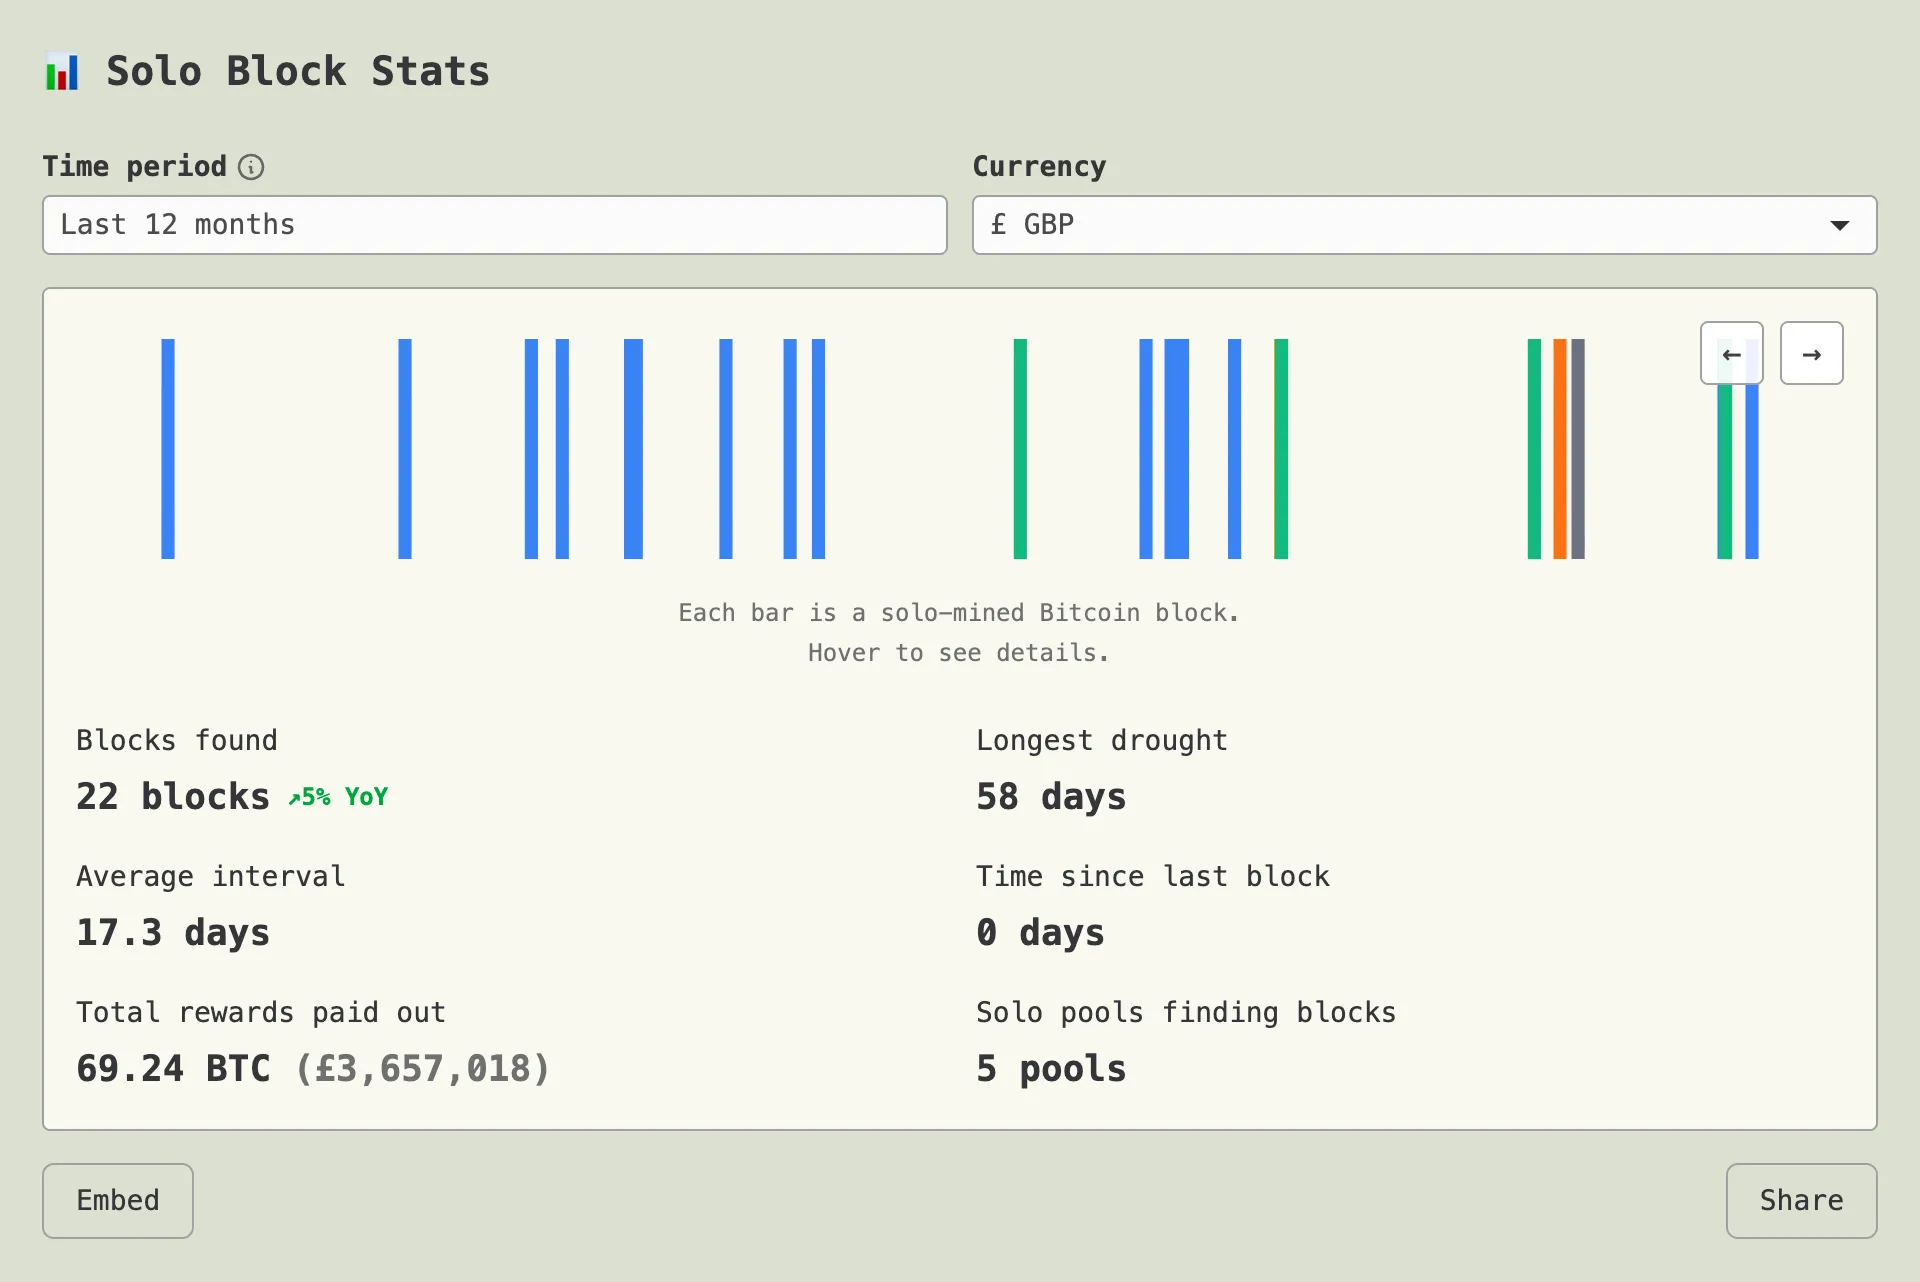Viewport: 1920px width, 1282px height.
Task: Click the 69.24 BTC rewards total
Action: 172,1069
